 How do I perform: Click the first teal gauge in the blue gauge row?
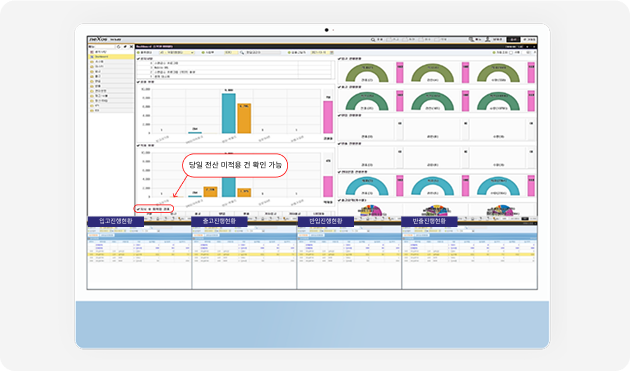pyautogui.click(x=367, y=186)
